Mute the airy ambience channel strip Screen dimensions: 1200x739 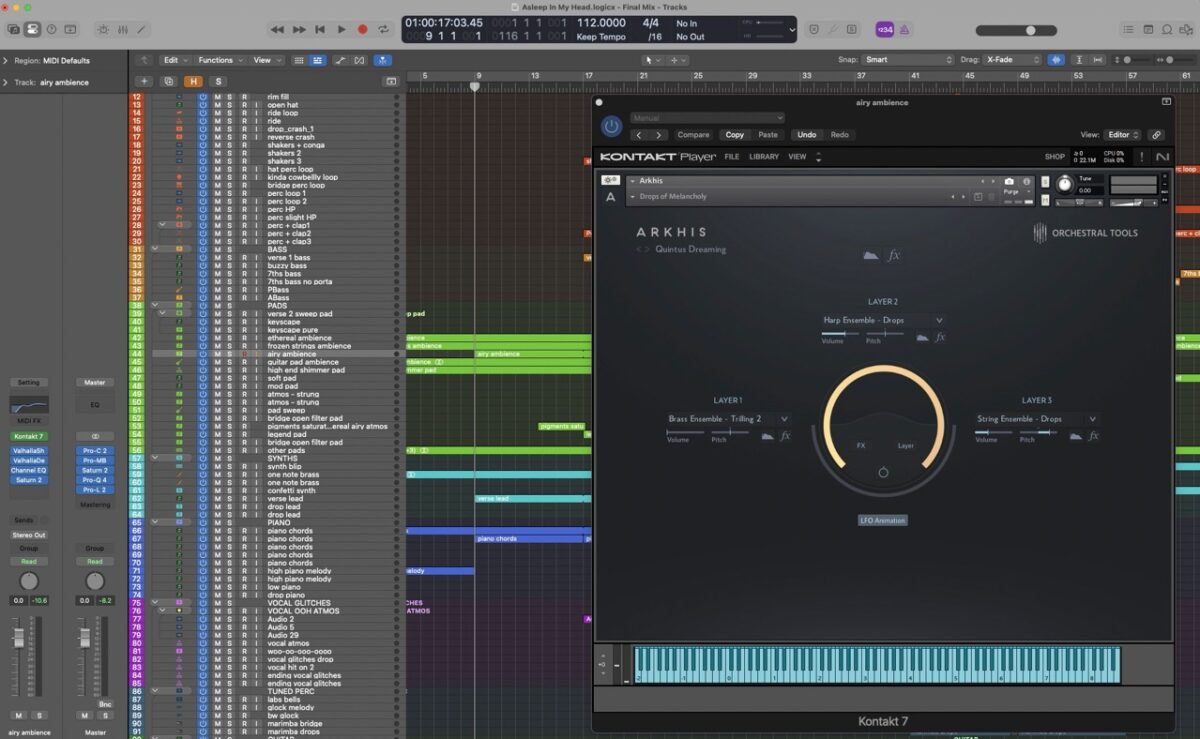point(18,715)
